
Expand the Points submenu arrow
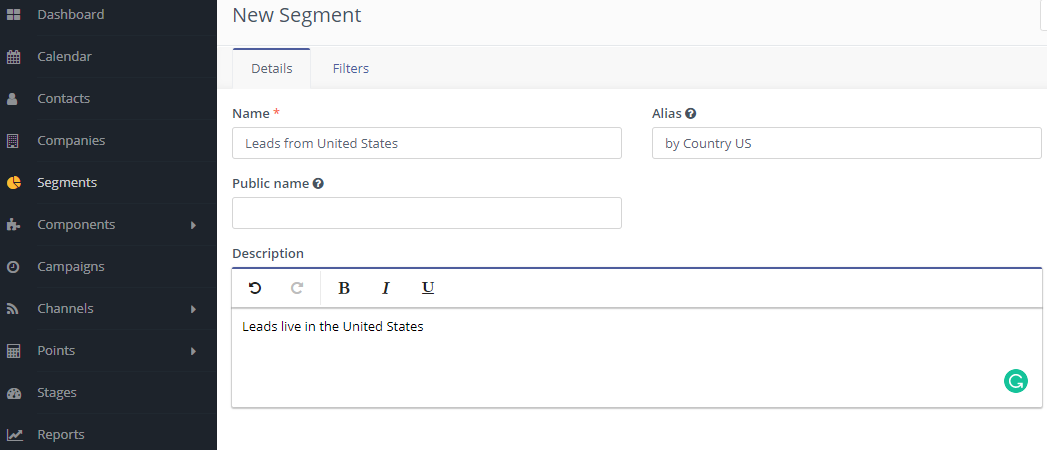[x=193, y=351]
